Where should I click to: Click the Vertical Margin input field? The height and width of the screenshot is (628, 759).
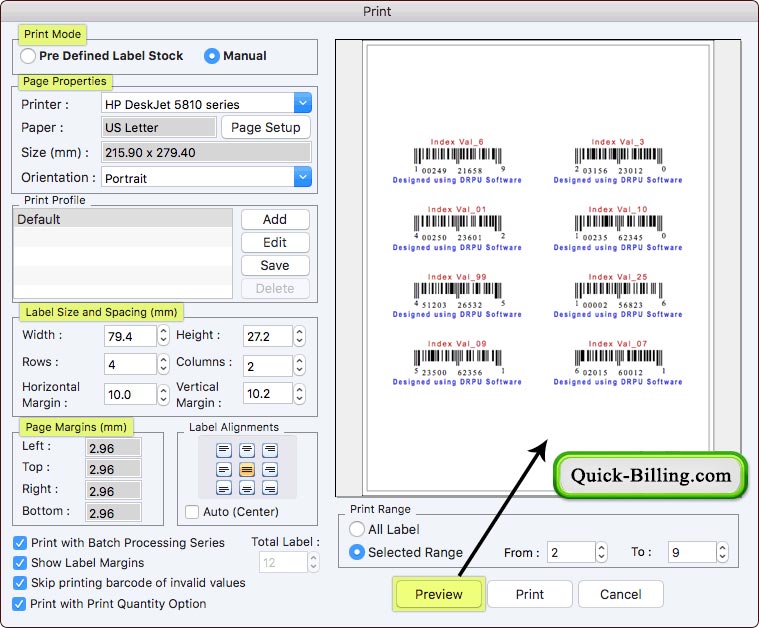click(x=268, y=393)
